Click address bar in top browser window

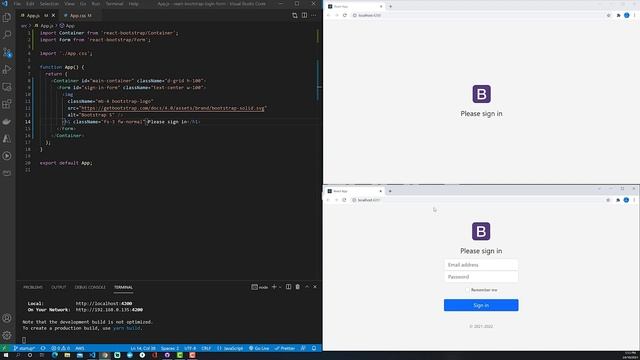(478, 15)
